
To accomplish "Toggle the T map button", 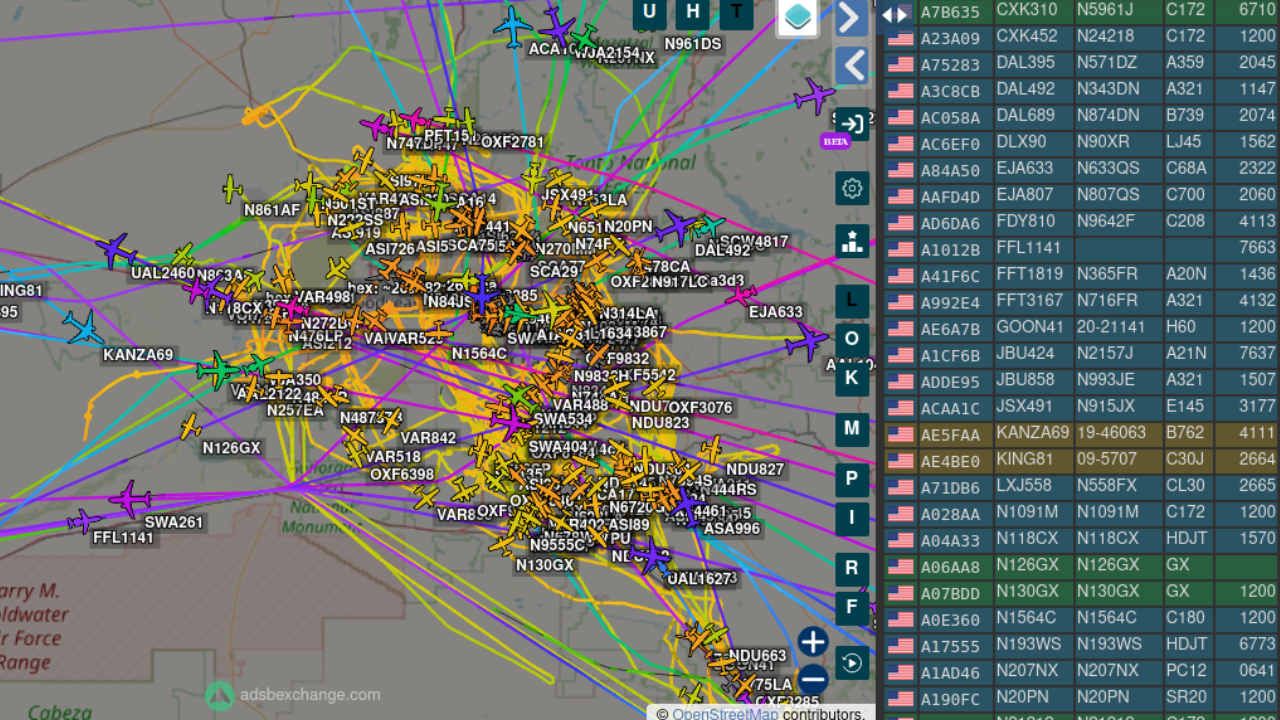I will 737,12.
